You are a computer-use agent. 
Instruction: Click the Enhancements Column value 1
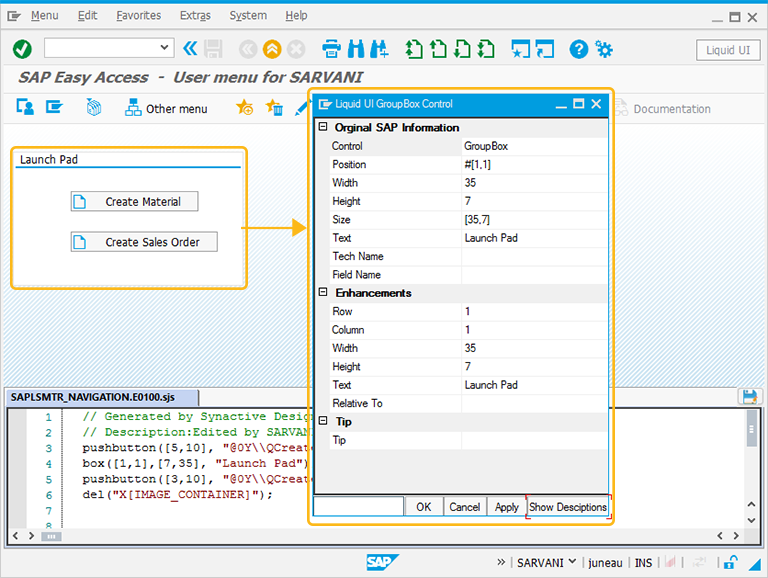click(534, 330)
